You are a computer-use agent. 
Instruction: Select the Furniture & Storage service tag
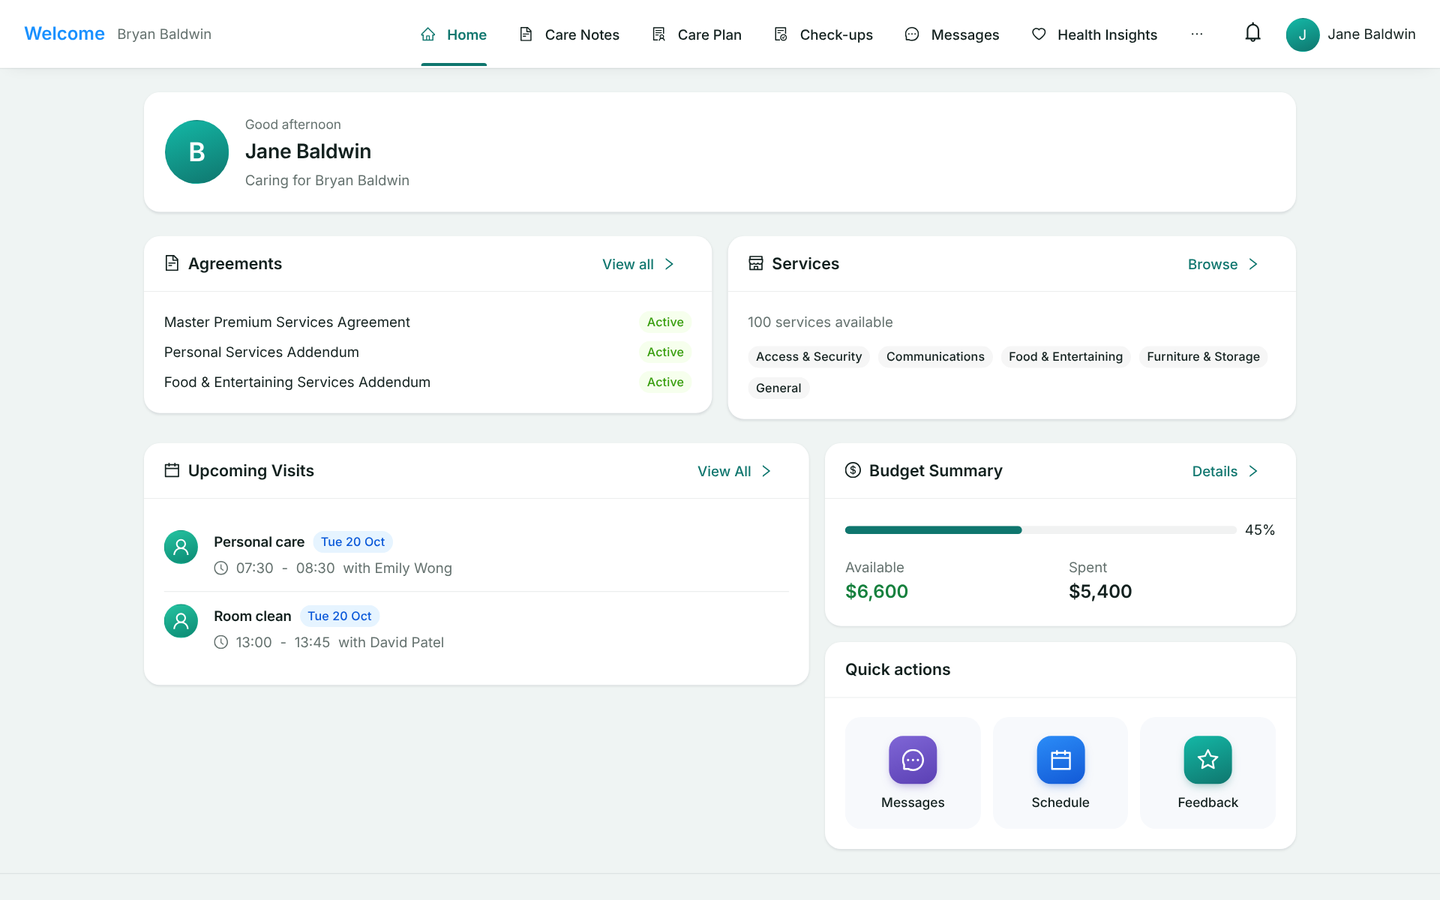point(1203,357)
